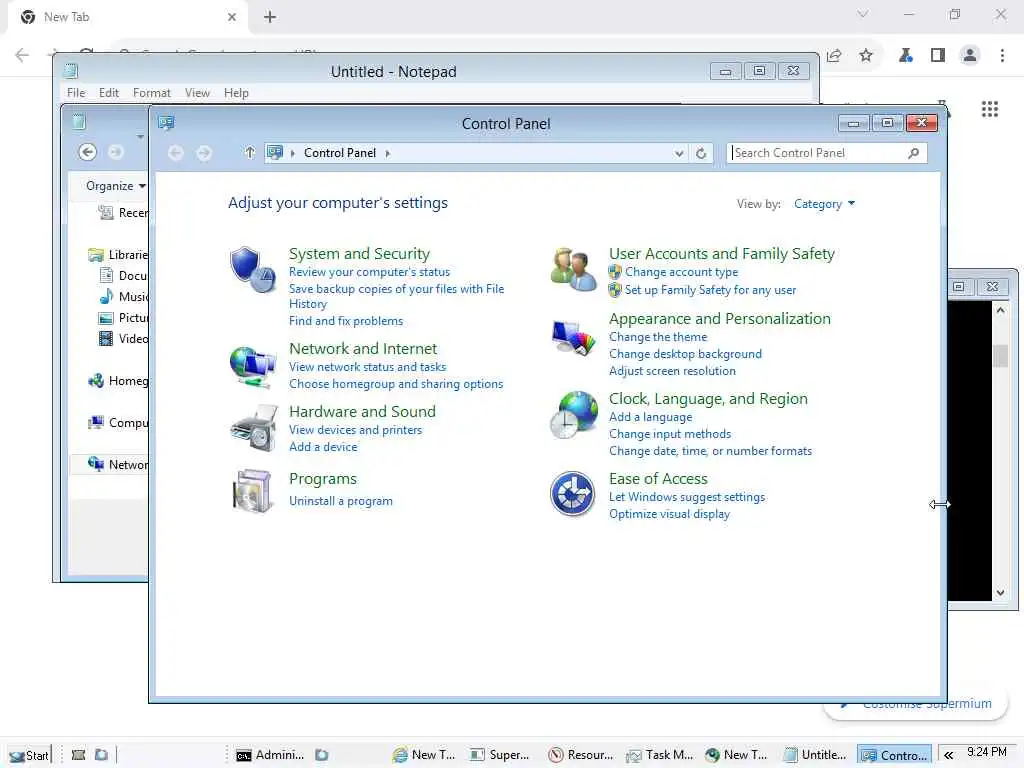Click Chrome share page icon
This screenshot has width=1024, height=768.
click(x=834, y=56)
